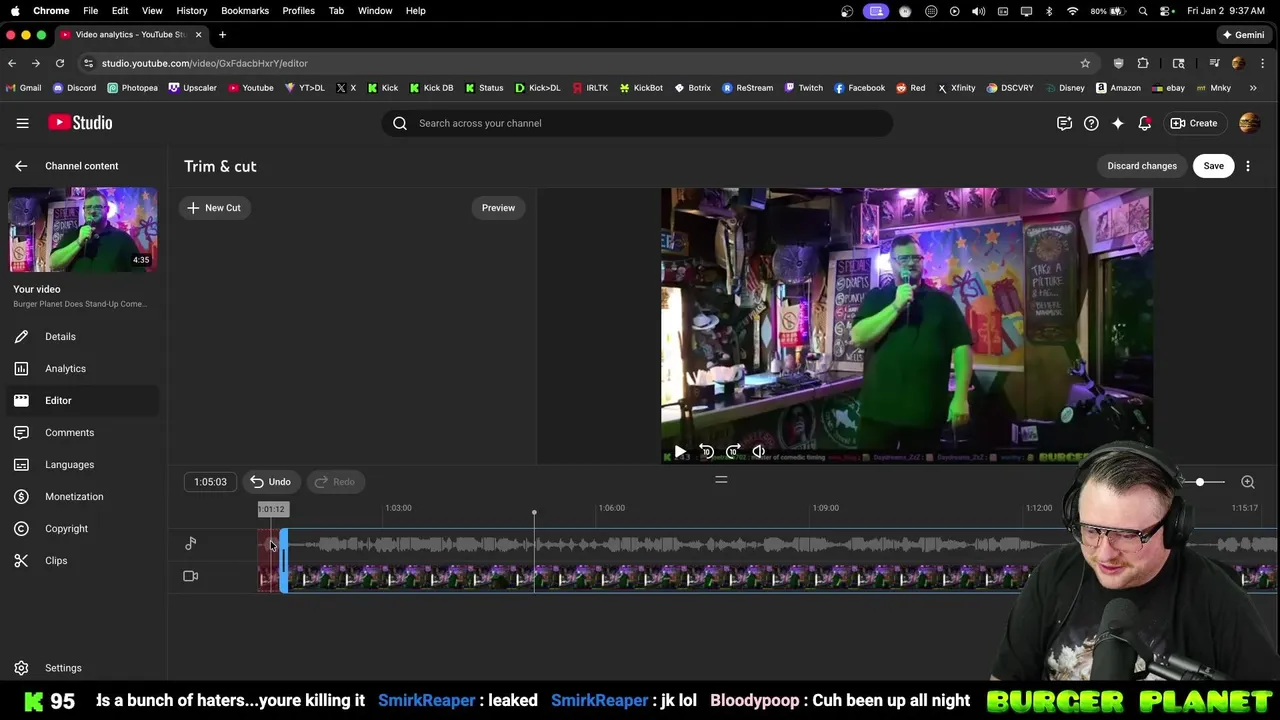Adjust the timeline zoom slider
The image size is (1280, 720).
click(1200, 482)
